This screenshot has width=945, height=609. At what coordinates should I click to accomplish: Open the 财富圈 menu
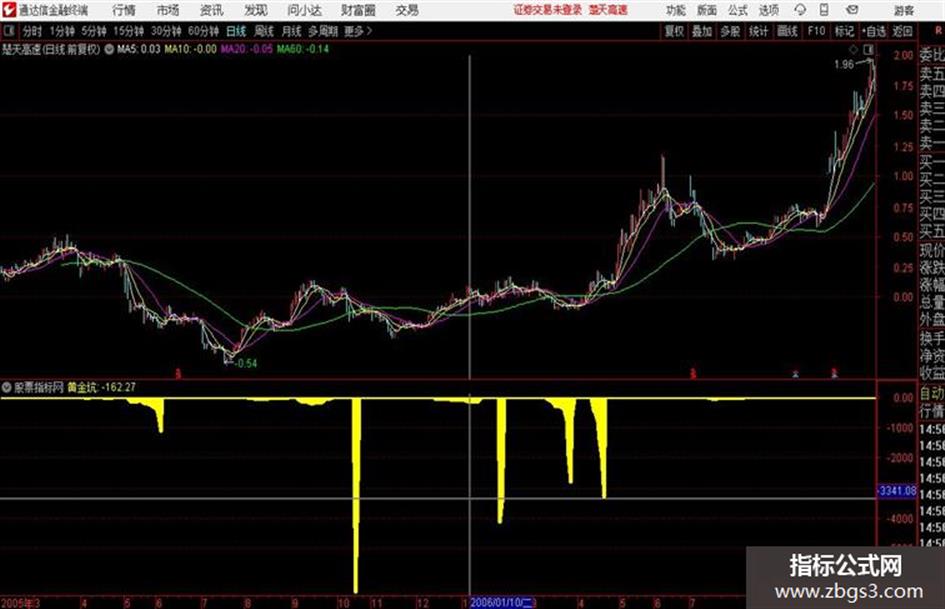coord(358,10)
